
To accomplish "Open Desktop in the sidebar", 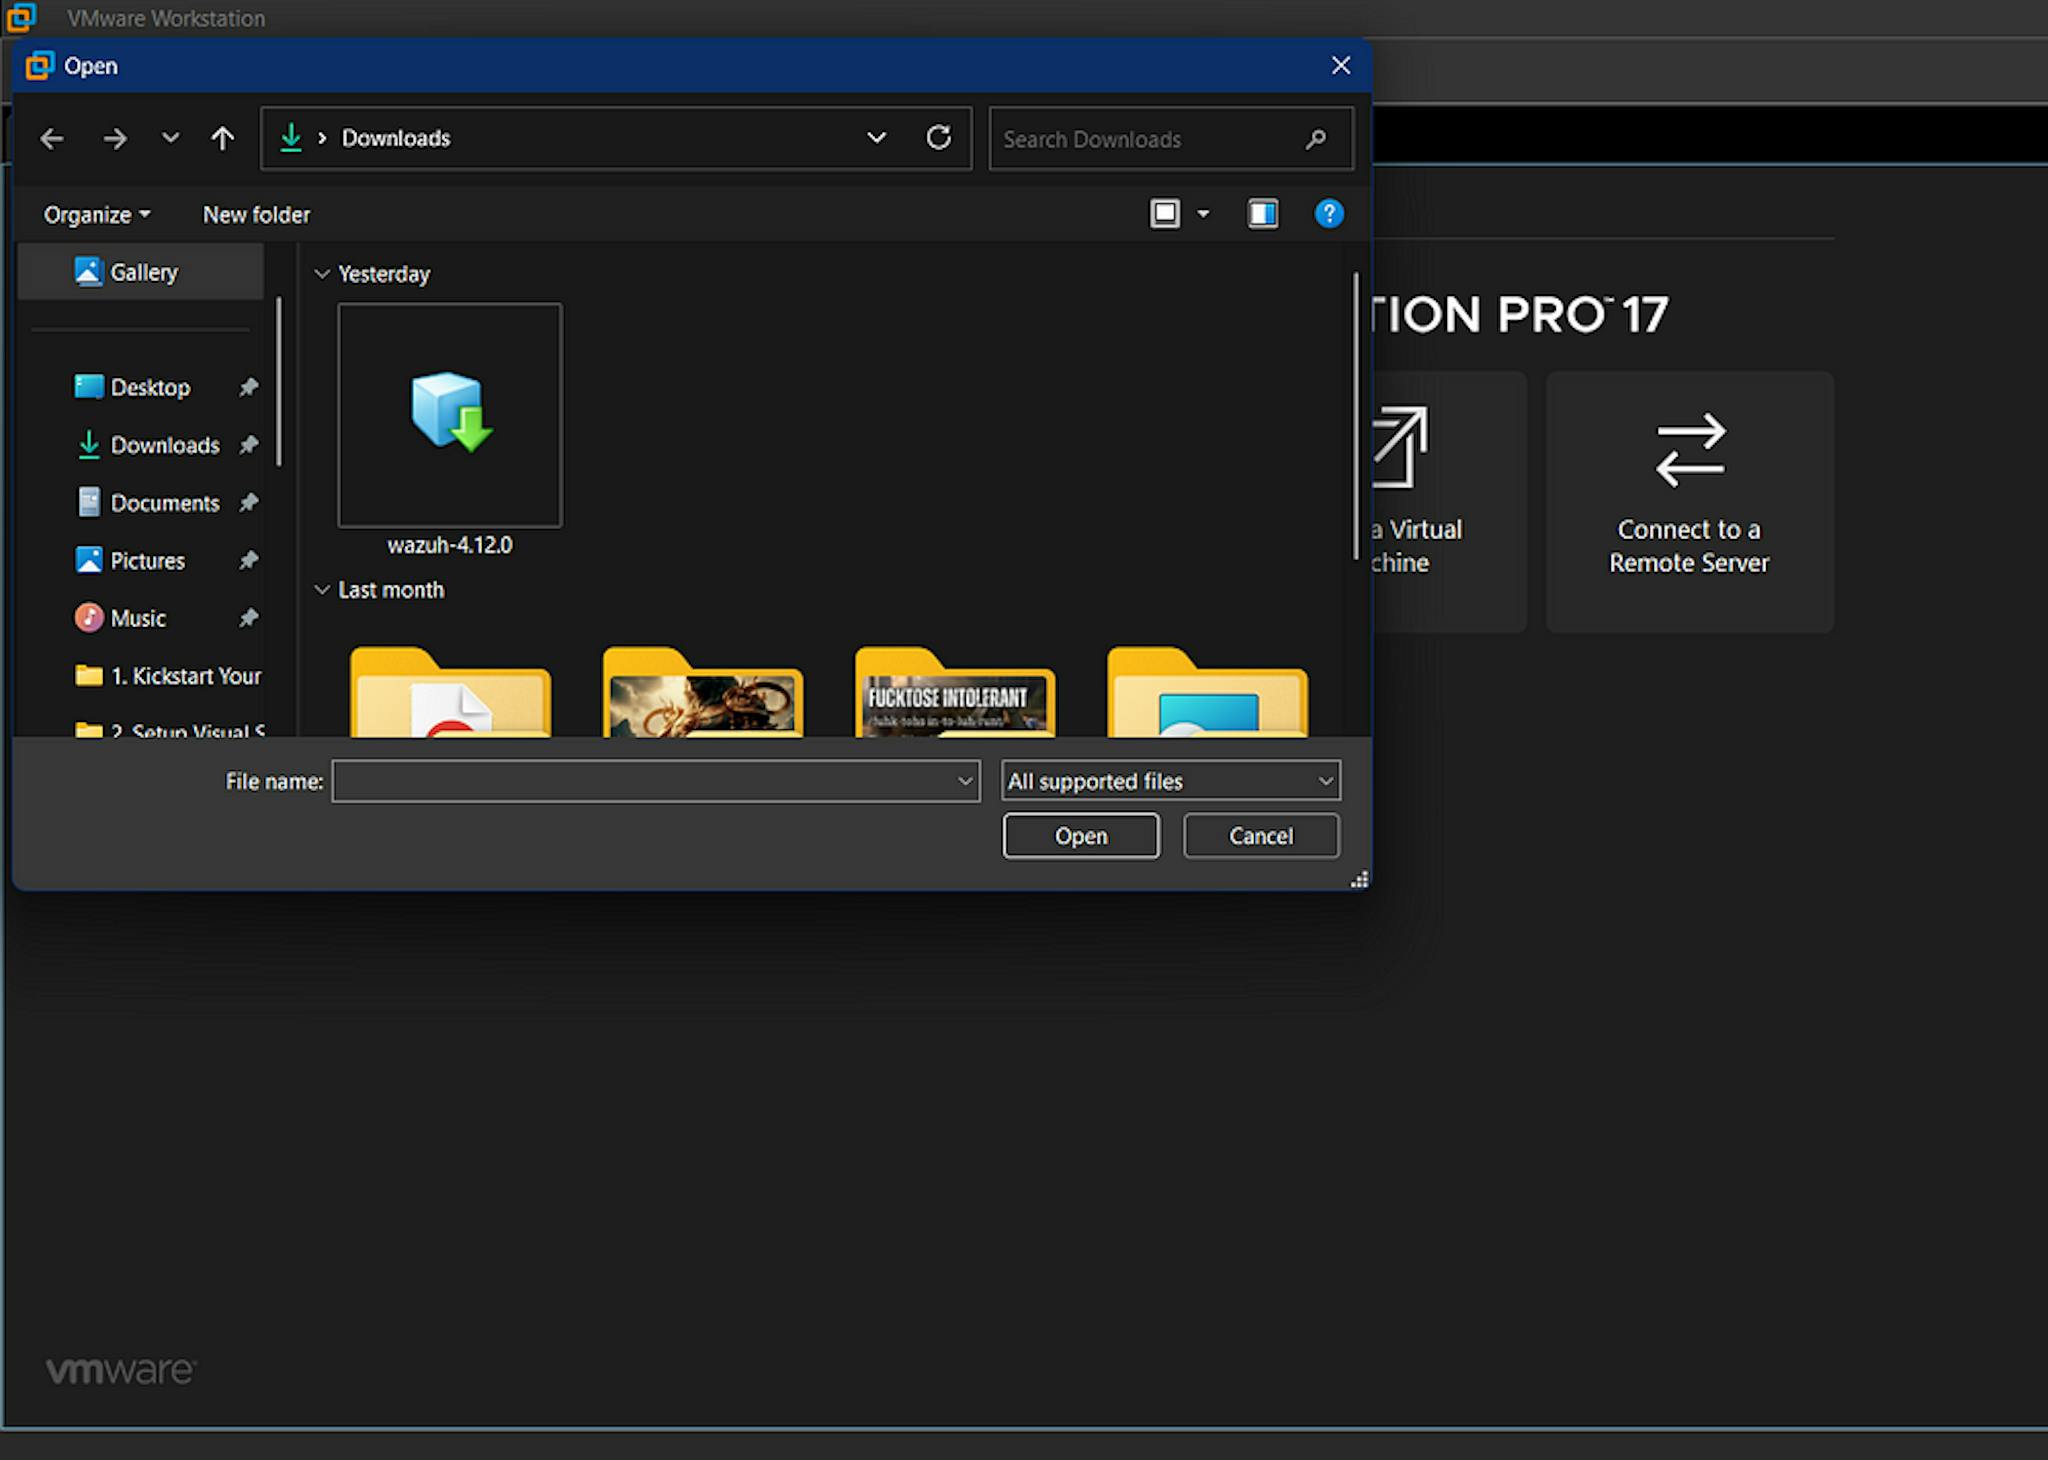I will coord(150,388).
